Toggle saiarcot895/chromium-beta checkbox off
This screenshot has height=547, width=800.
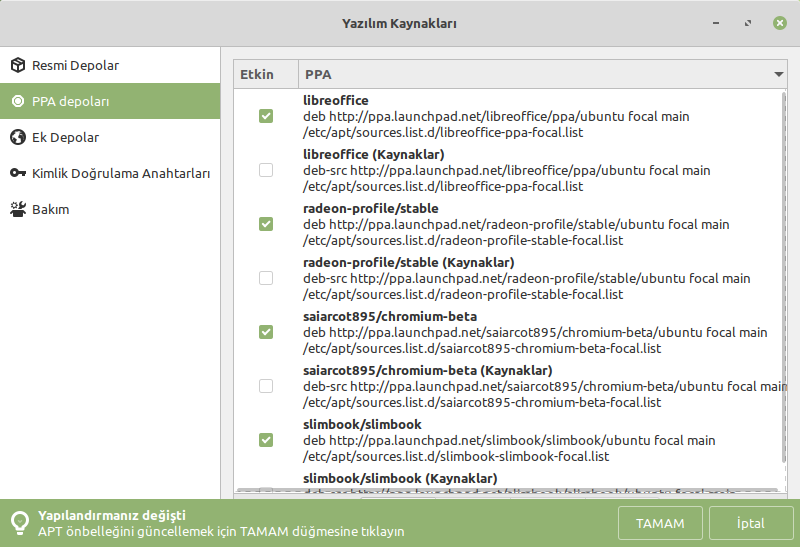pos(266,332)
